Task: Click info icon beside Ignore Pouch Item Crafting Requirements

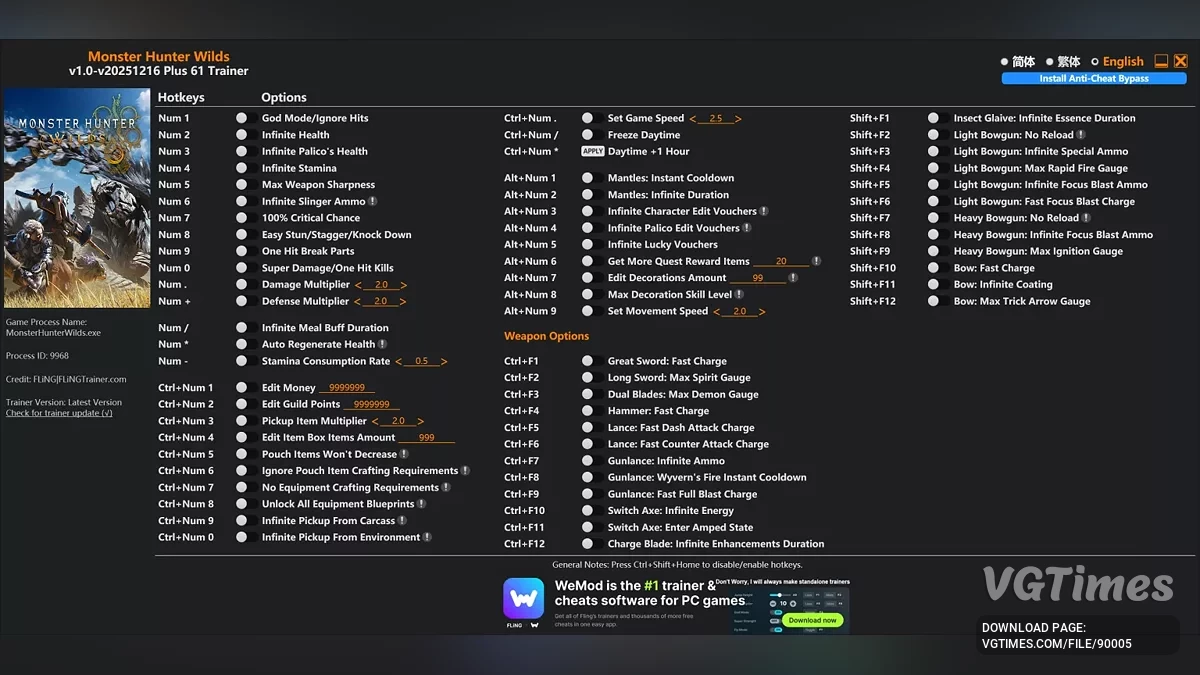Action: click(465, 471)
